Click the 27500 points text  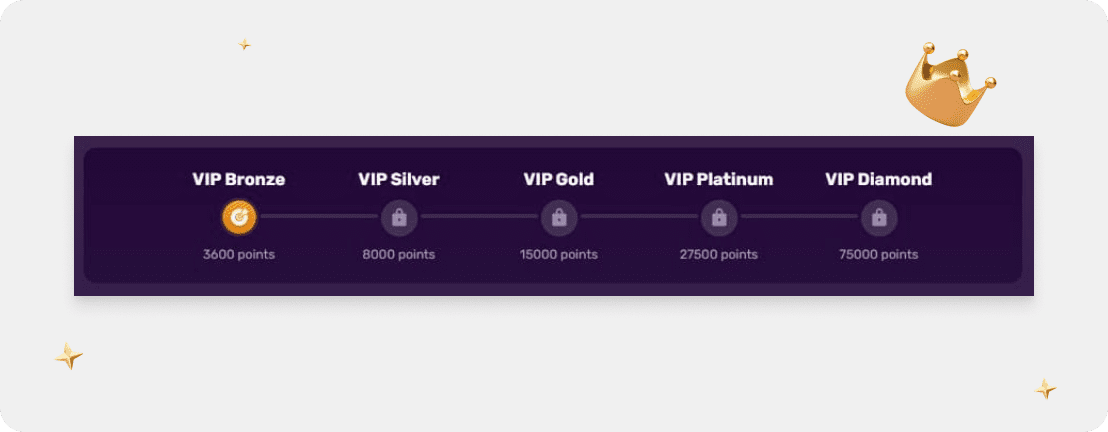tap(719, 254)
